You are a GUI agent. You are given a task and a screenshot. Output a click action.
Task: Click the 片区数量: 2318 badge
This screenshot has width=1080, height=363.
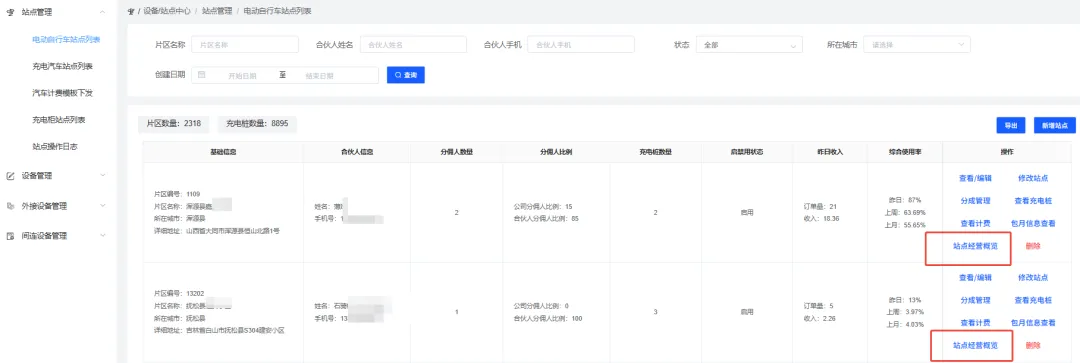tap(174, 124)
